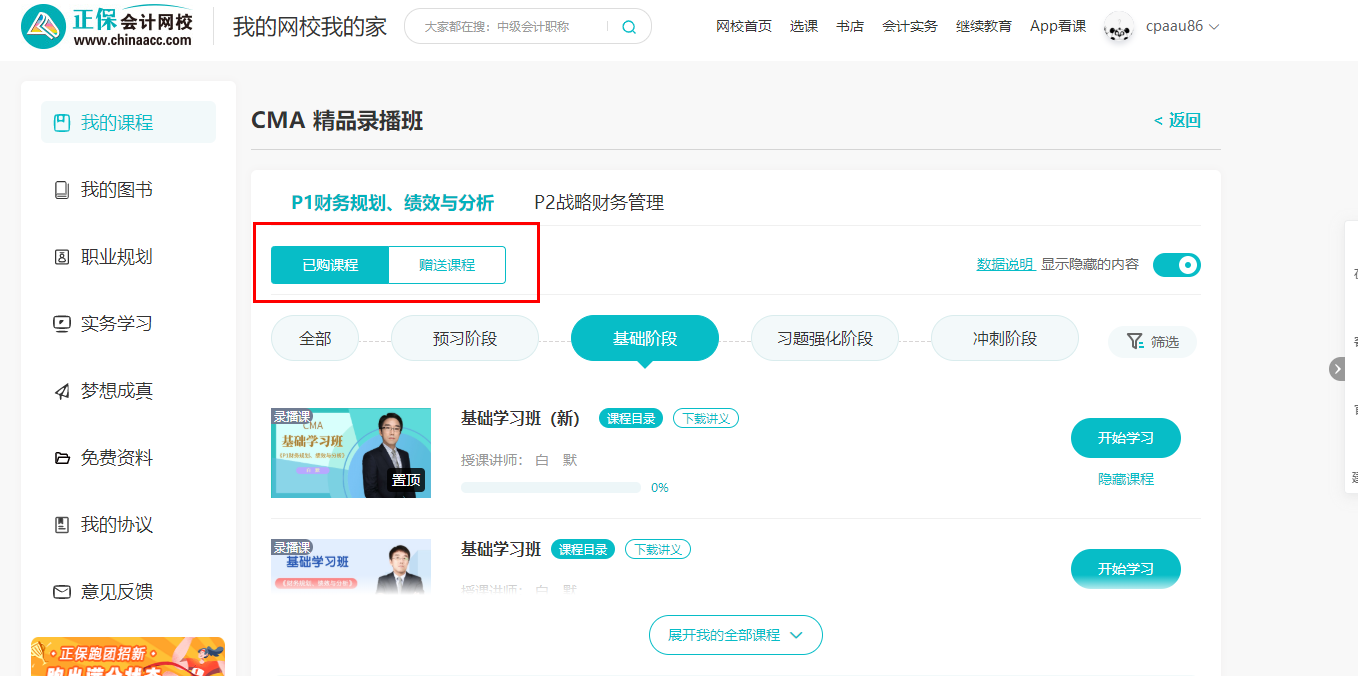Open 我的课程 sidebar icon
Image resolution: width=1358 pixels, height=676 pixels.
coord(62,123)
